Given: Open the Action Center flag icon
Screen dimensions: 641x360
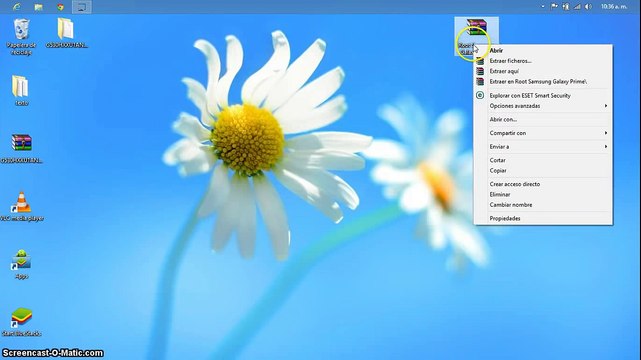Looking at the screenshot, I should [554, 7].
